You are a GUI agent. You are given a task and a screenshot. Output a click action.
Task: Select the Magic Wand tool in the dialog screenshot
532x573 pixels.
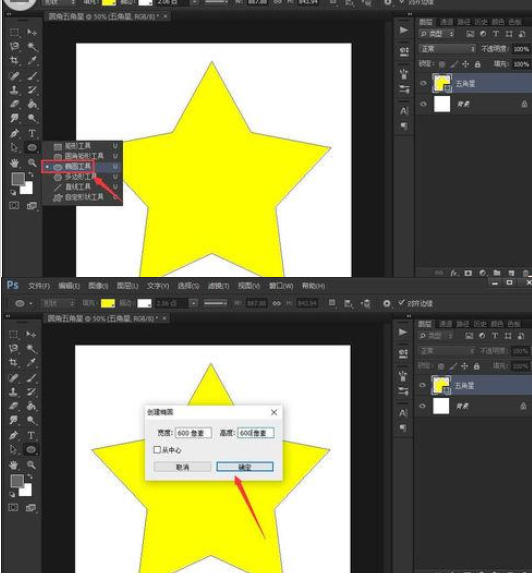tap(31, 348)
